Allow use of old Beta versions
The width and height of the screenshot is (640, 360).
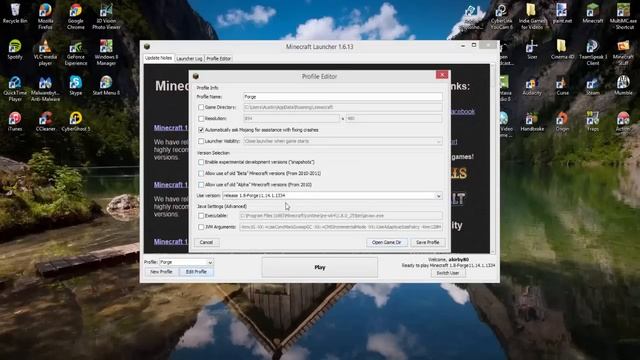click(x=201, y=173)
